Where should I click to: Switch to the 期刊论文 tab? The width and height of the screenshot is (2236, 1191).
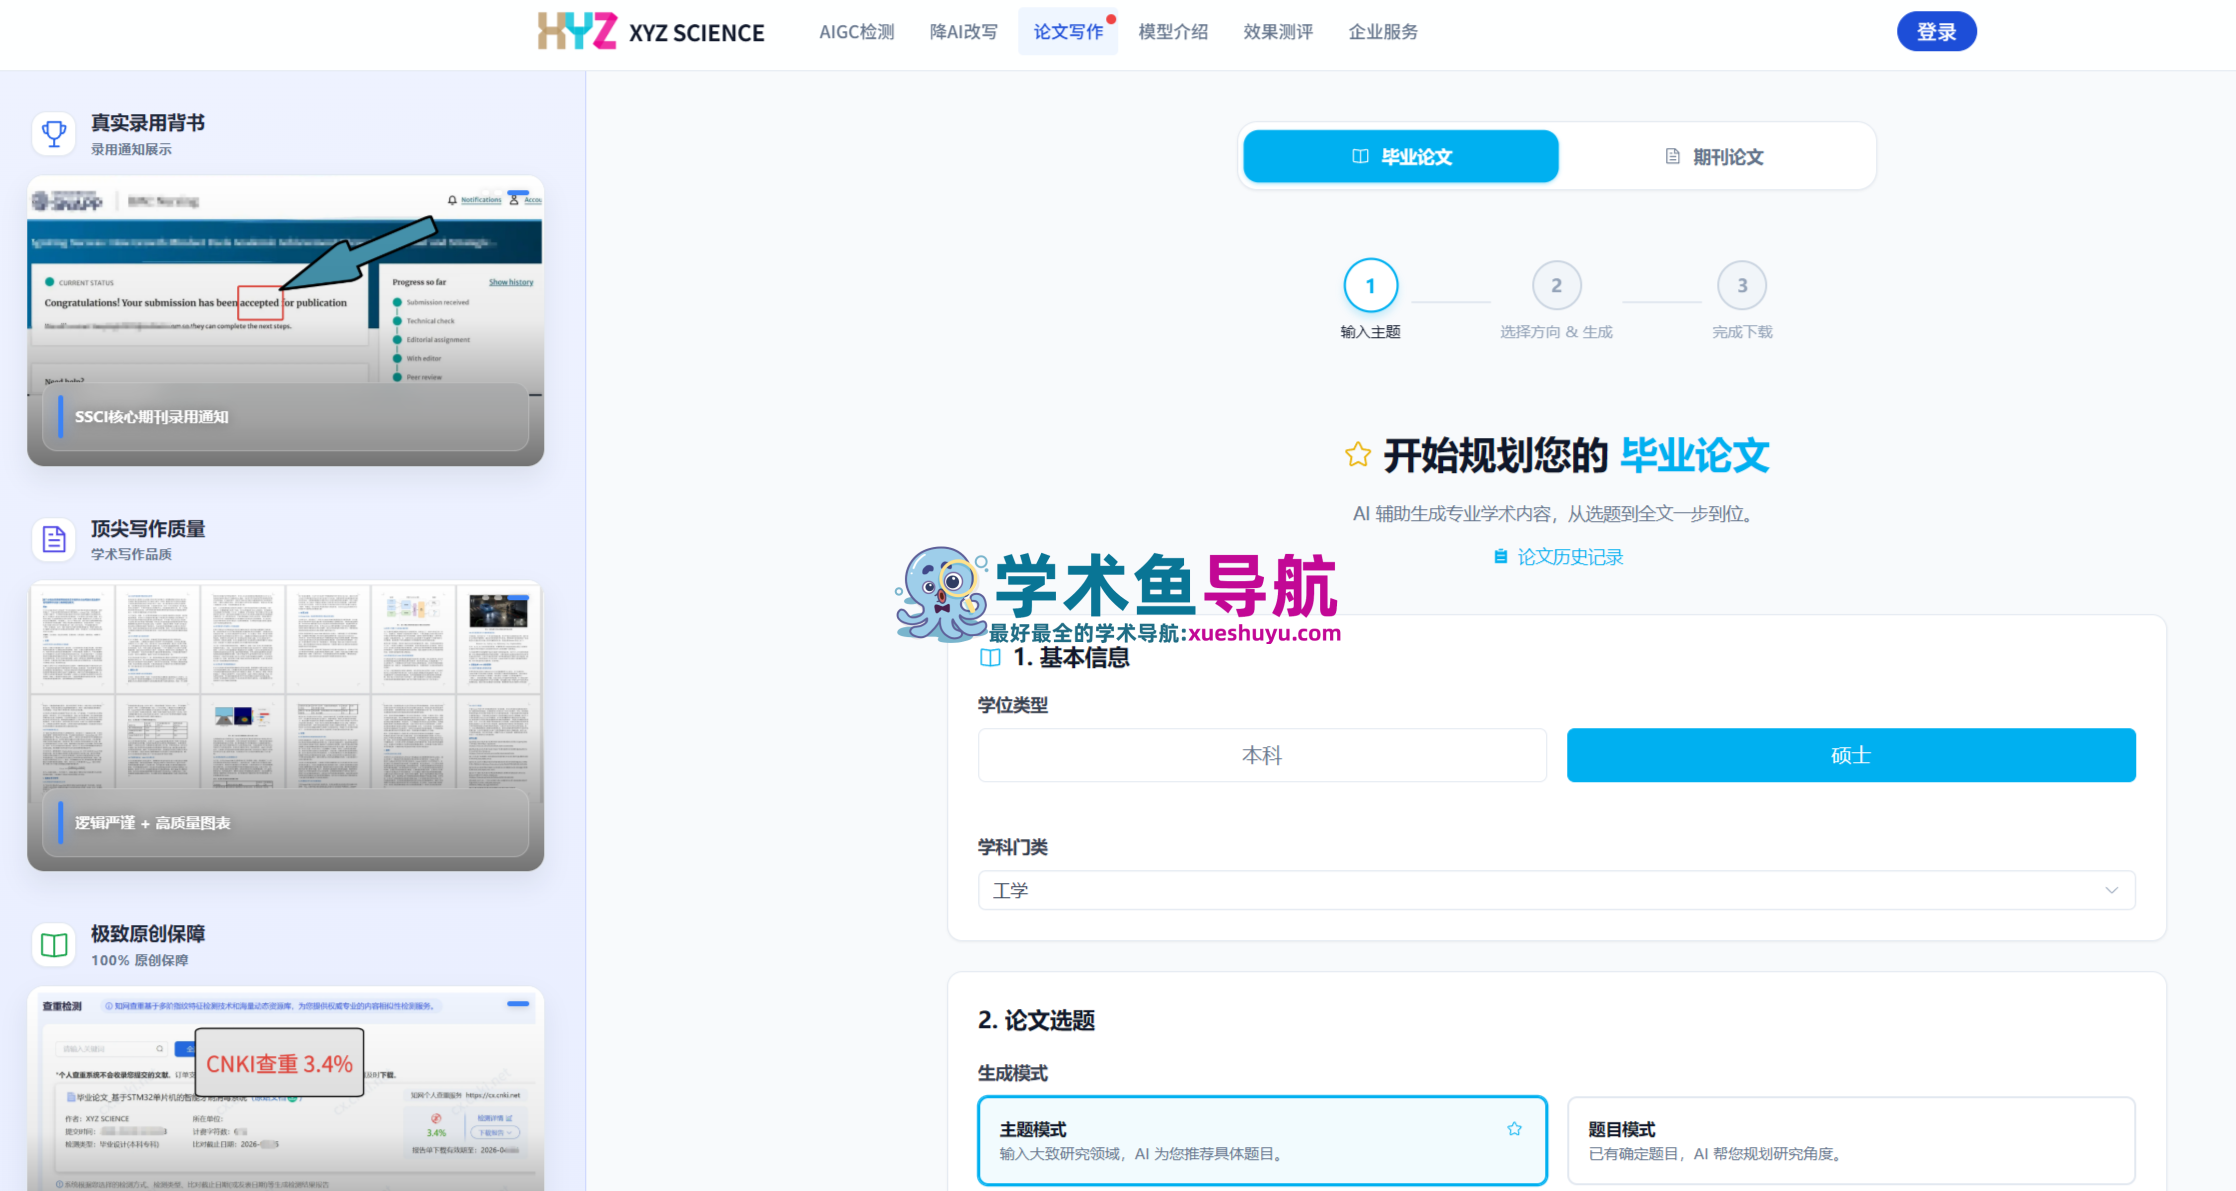click(x=1714, y=157)
